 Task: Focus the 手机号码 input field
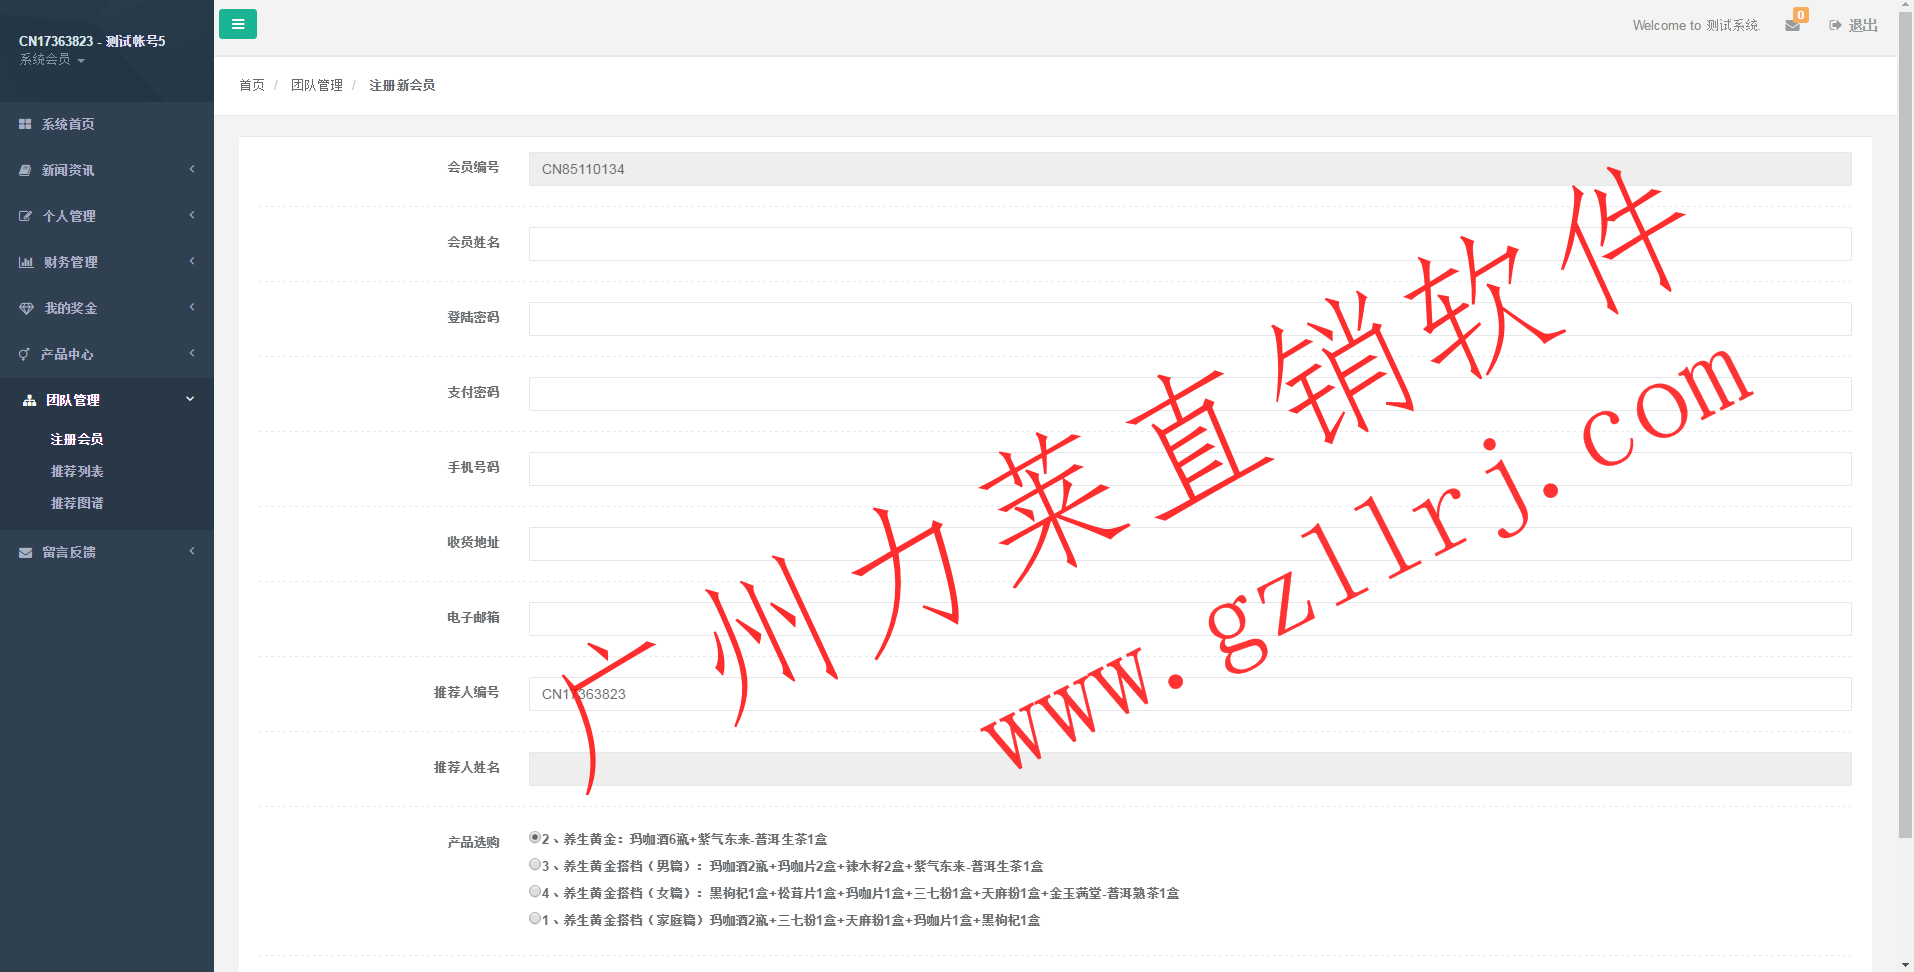point(1190,469)
